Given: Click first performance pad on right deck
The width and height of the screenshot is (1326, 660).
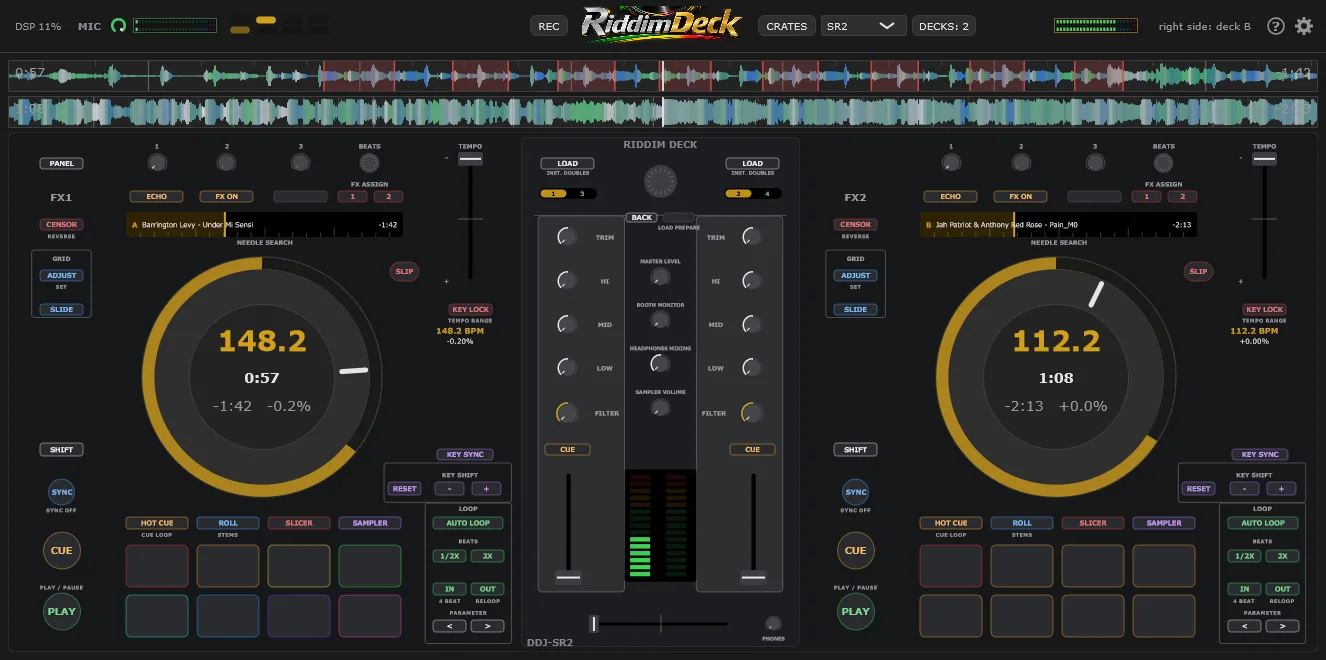Looking at the screenshot, I should 951,566.
